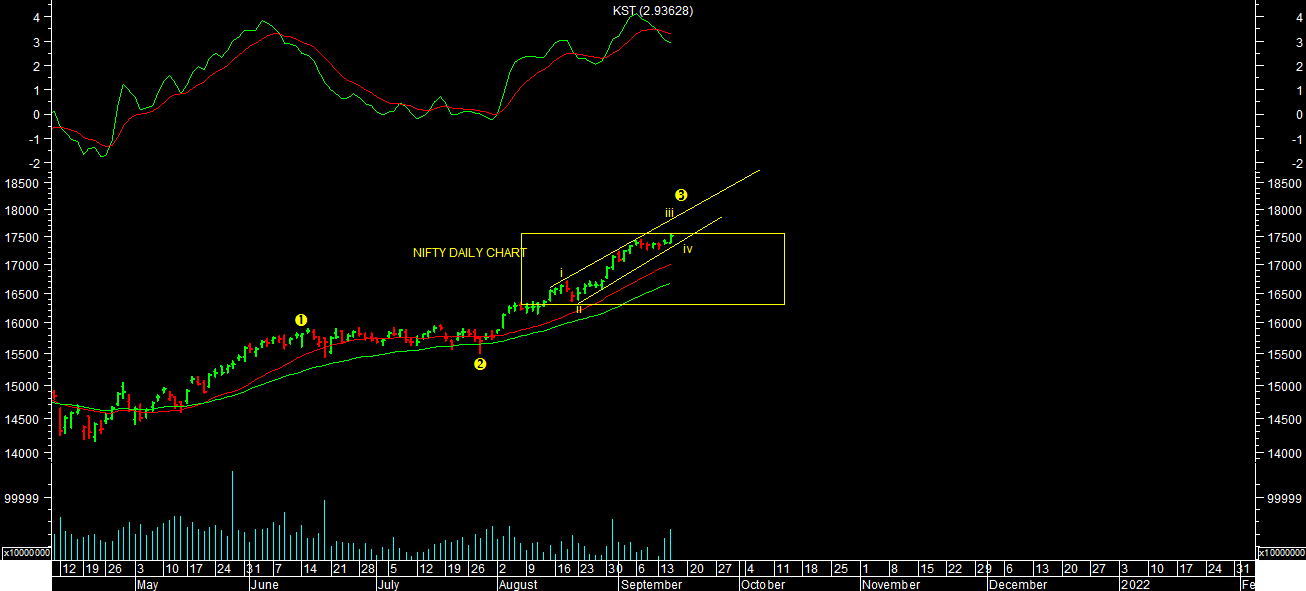Click the September month label on time axis
Image resolution: width=1306 pixels, height=591 pixels.
pyautogui.click(x=650, y=584)
